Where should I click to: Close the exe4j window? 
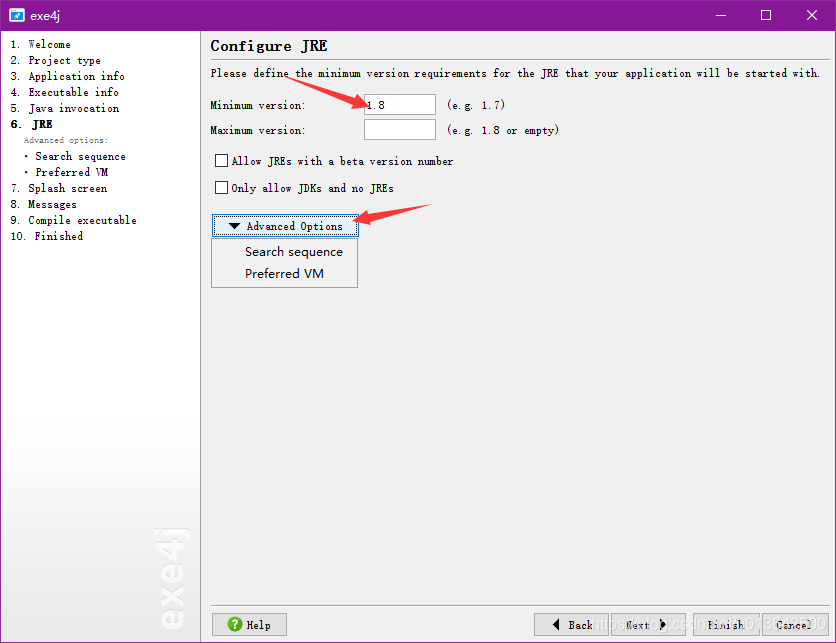click(x=811, y=15)
